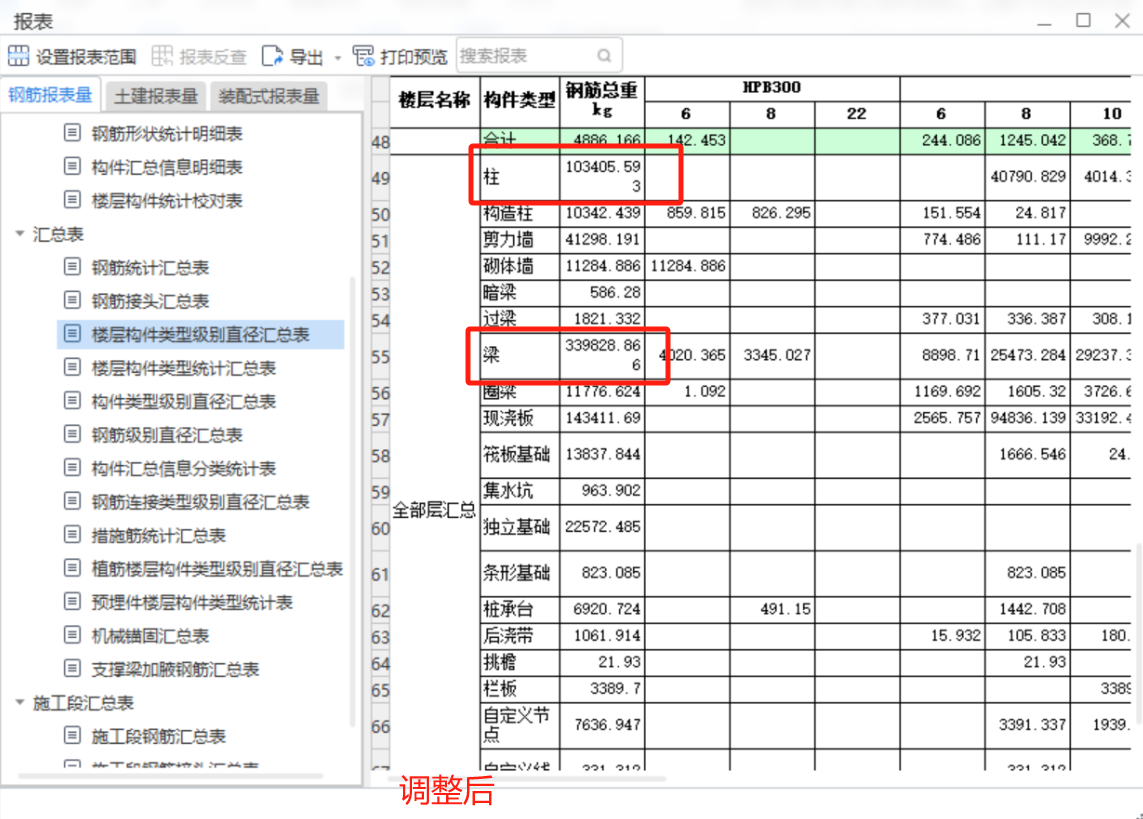The height and width of the screenshot is (819, 1143).
Task: Click the 打印预览 printer icon
Action: click(363, 56)
